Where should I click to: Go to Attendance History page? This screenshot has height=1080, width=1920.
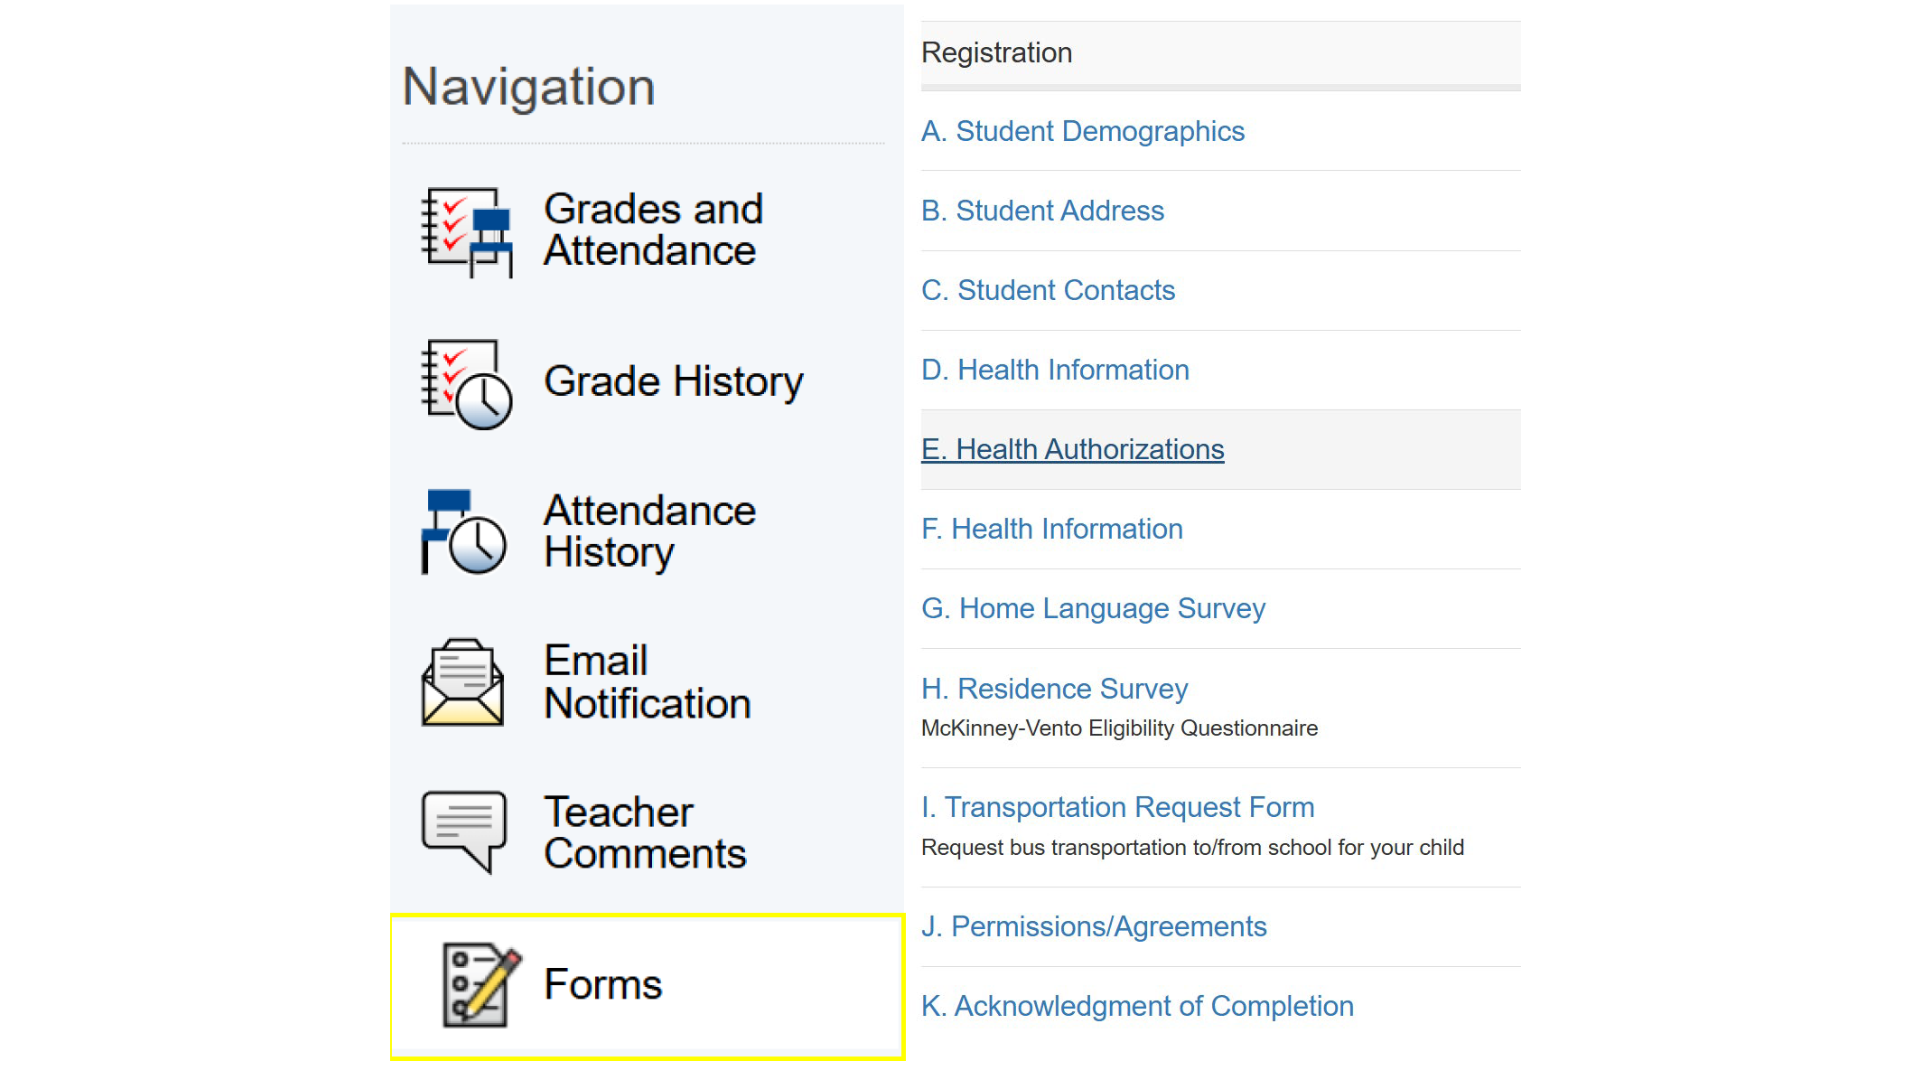649,531
